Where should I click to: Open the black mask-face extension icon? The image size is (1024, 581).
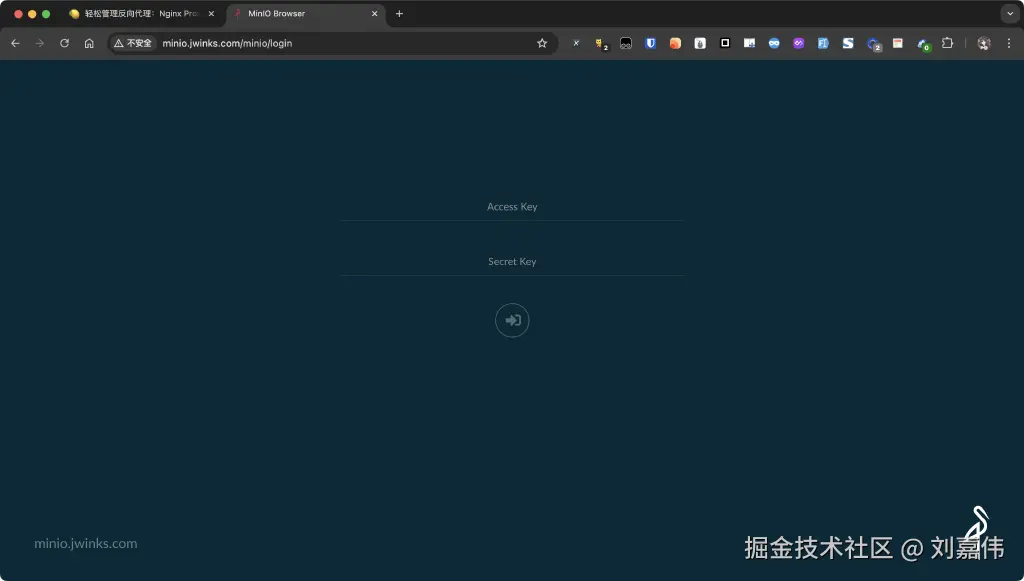click(x=626, y=43)
